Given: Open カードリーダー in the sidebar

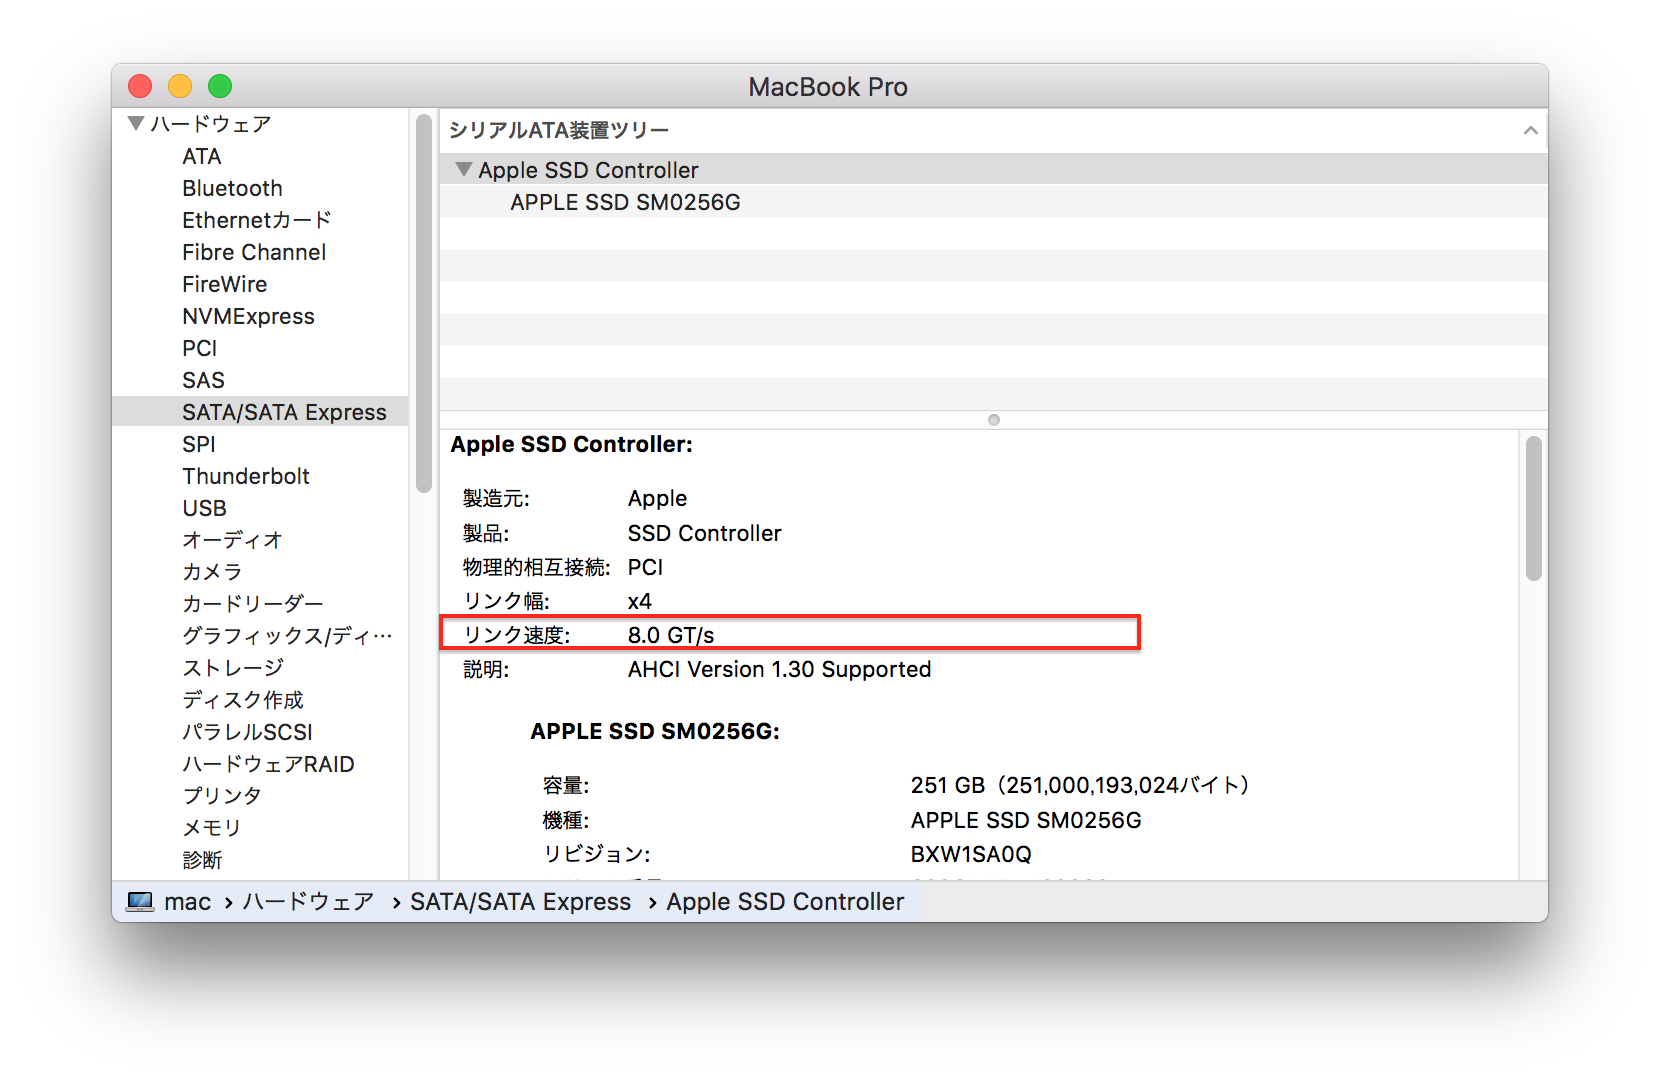Looking at the screenshot, I should 253,604.
